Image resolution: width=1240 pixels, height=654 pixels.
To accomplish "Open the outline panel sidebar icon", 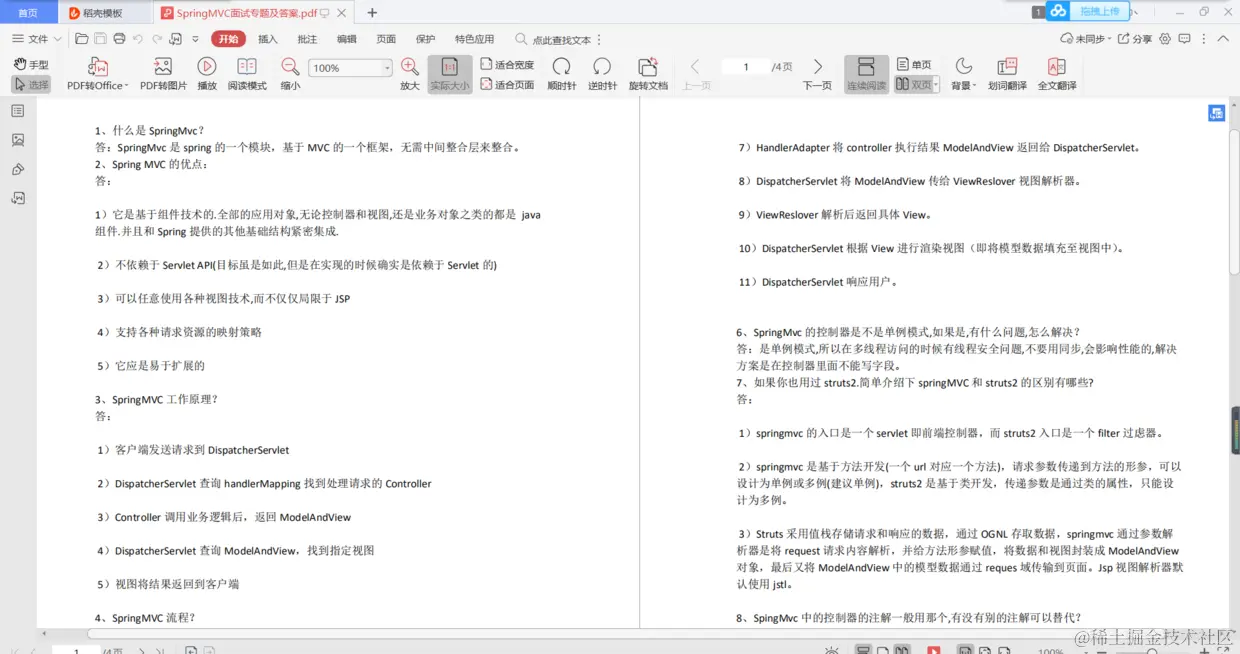I will [x=18, y=111].
